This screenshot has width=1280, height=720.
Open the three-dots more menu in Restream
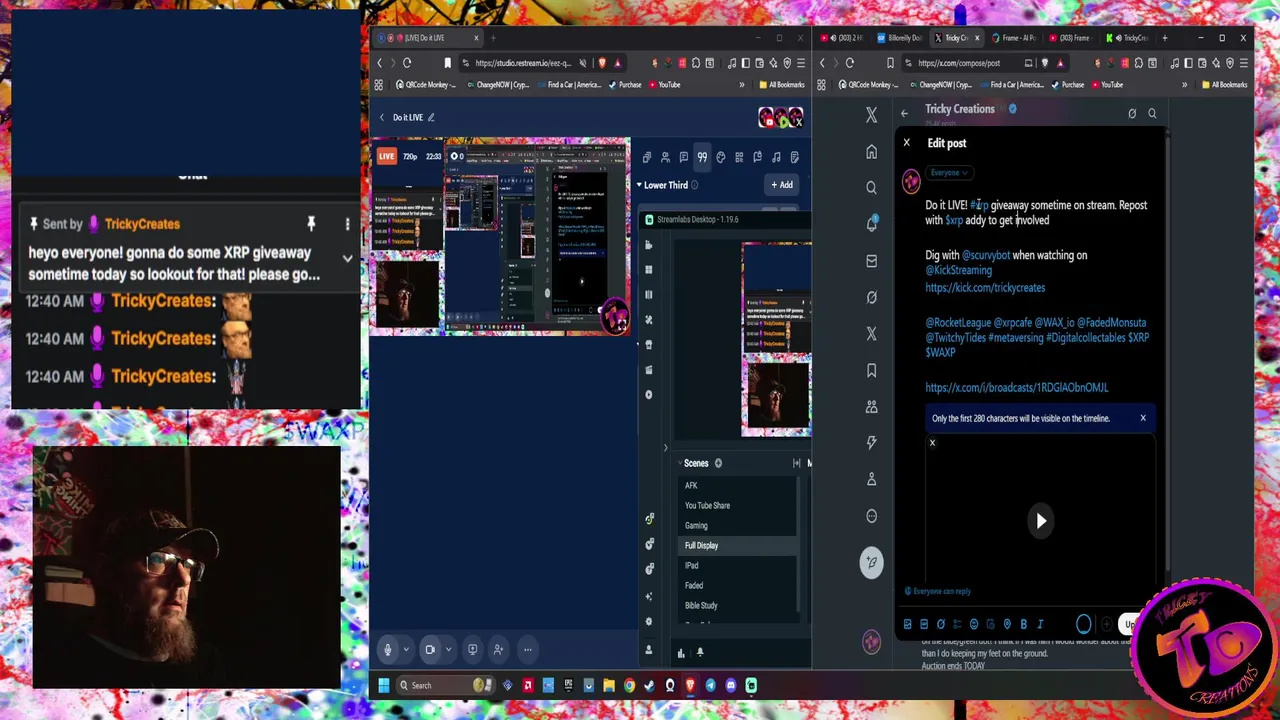[x=527, y=650]
